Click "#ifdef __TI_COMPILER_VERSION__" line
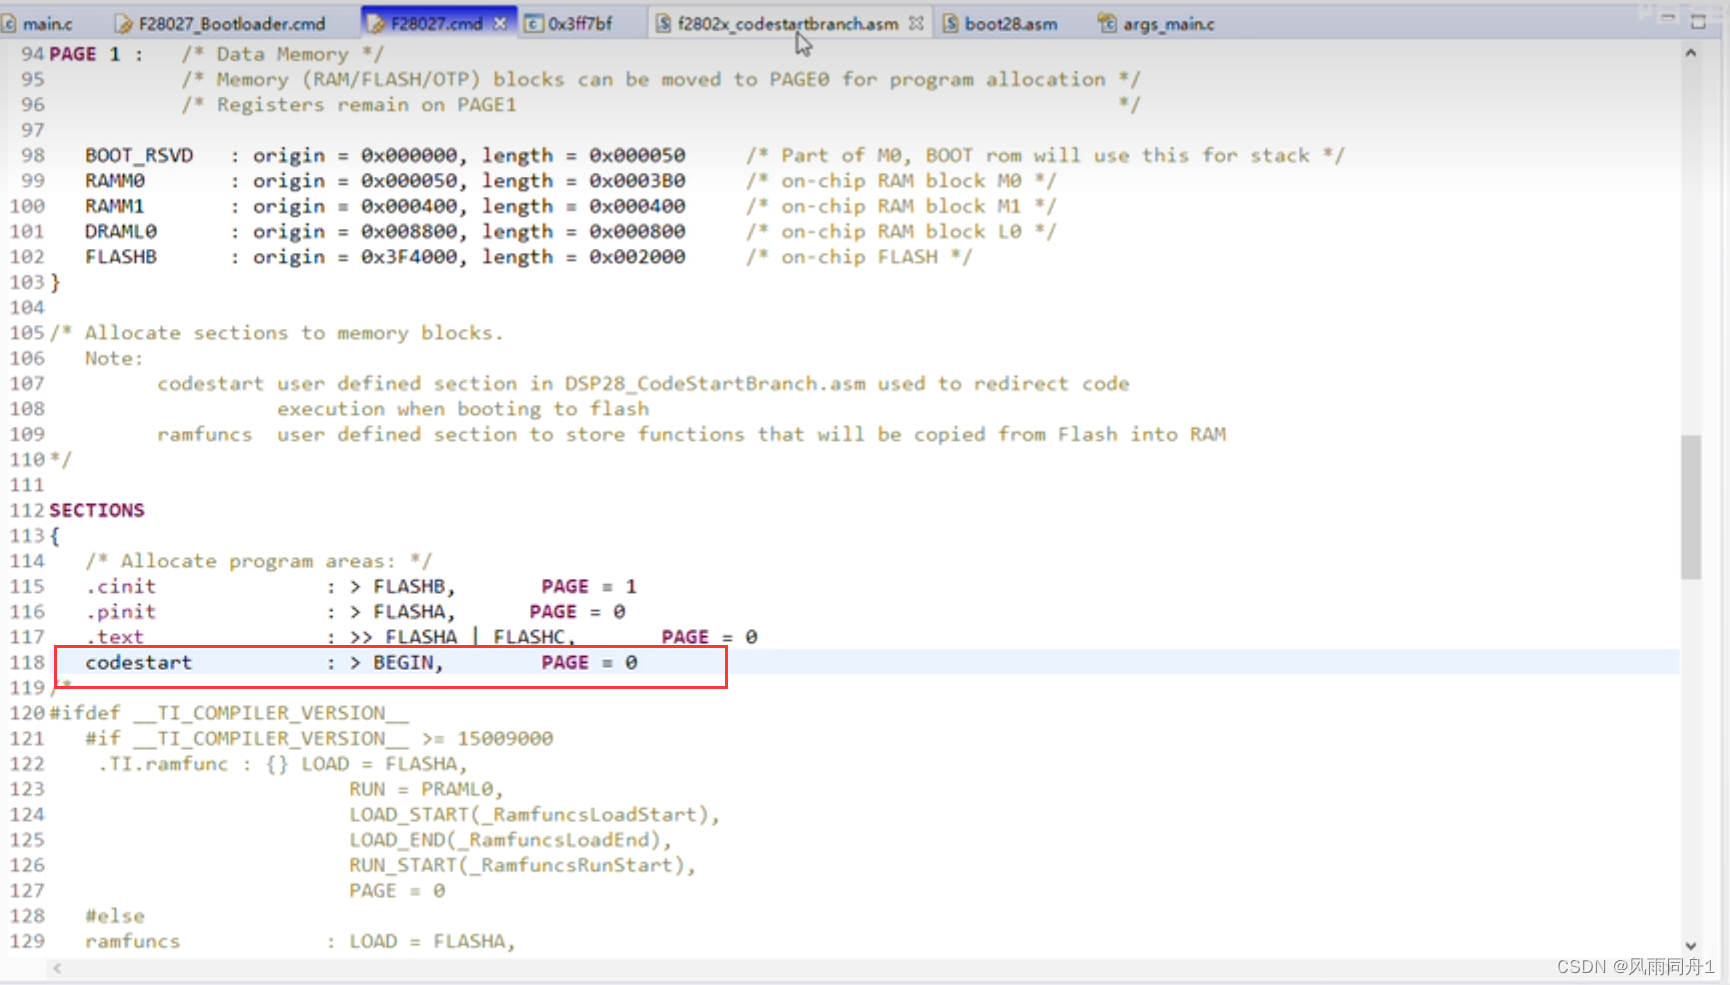 pos(229,713)
